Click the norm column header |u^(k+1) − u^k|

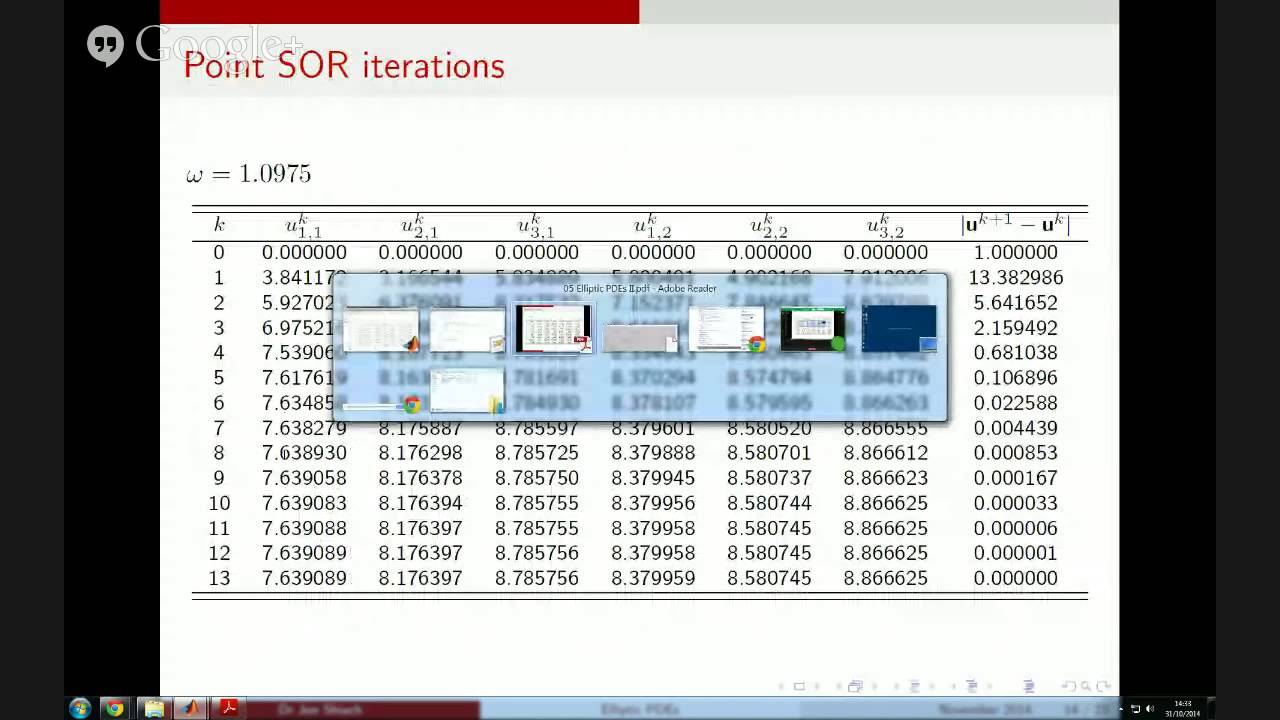1015,224
